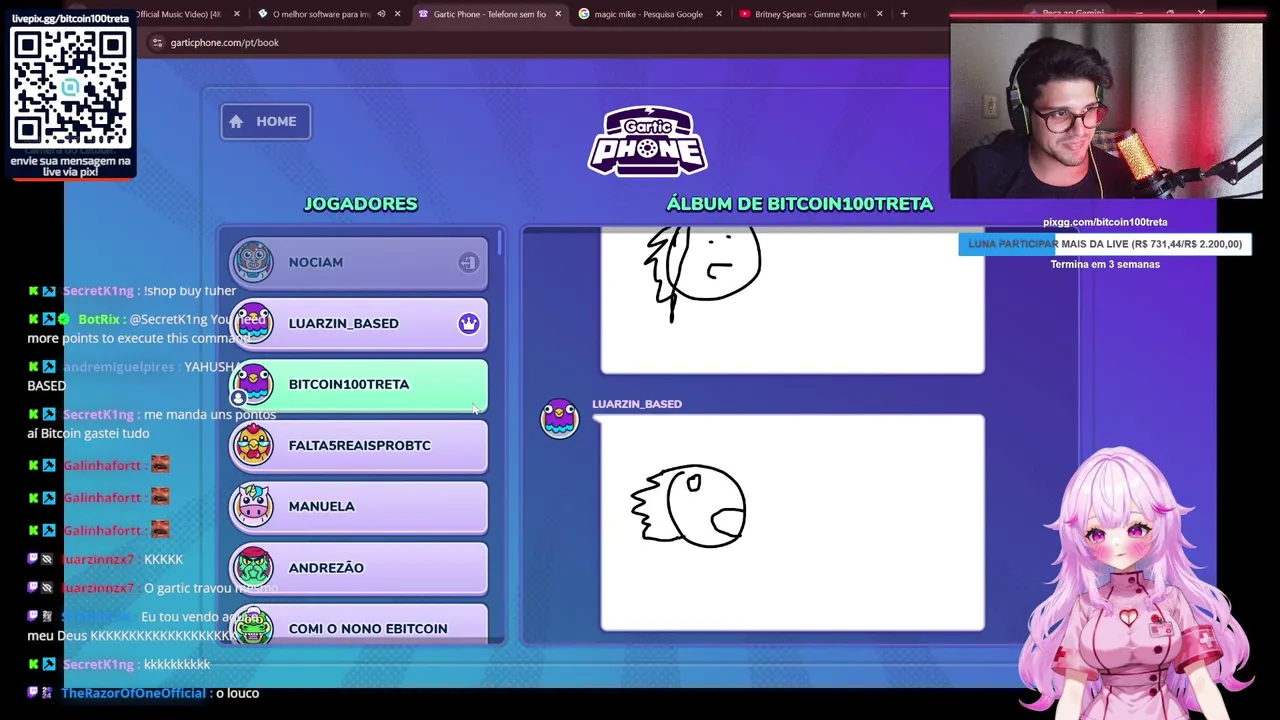Click the 'ÁLBUM DE BITCOIN100TRETA' heading
This screenshot has width=1280, height=720.
[800, 204]
